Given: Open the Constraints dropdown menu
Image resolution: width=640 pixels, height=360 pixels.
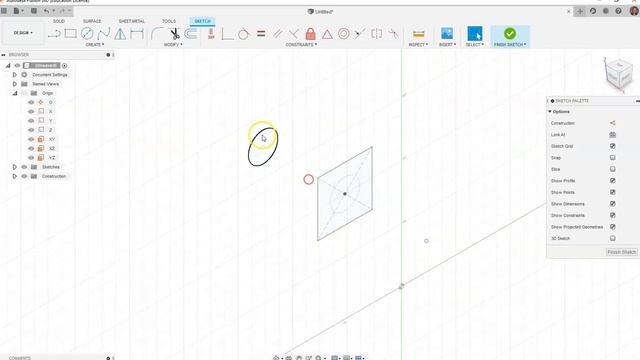Looking at the screenshot, I should pyautogui.click(x=301, y=44).
